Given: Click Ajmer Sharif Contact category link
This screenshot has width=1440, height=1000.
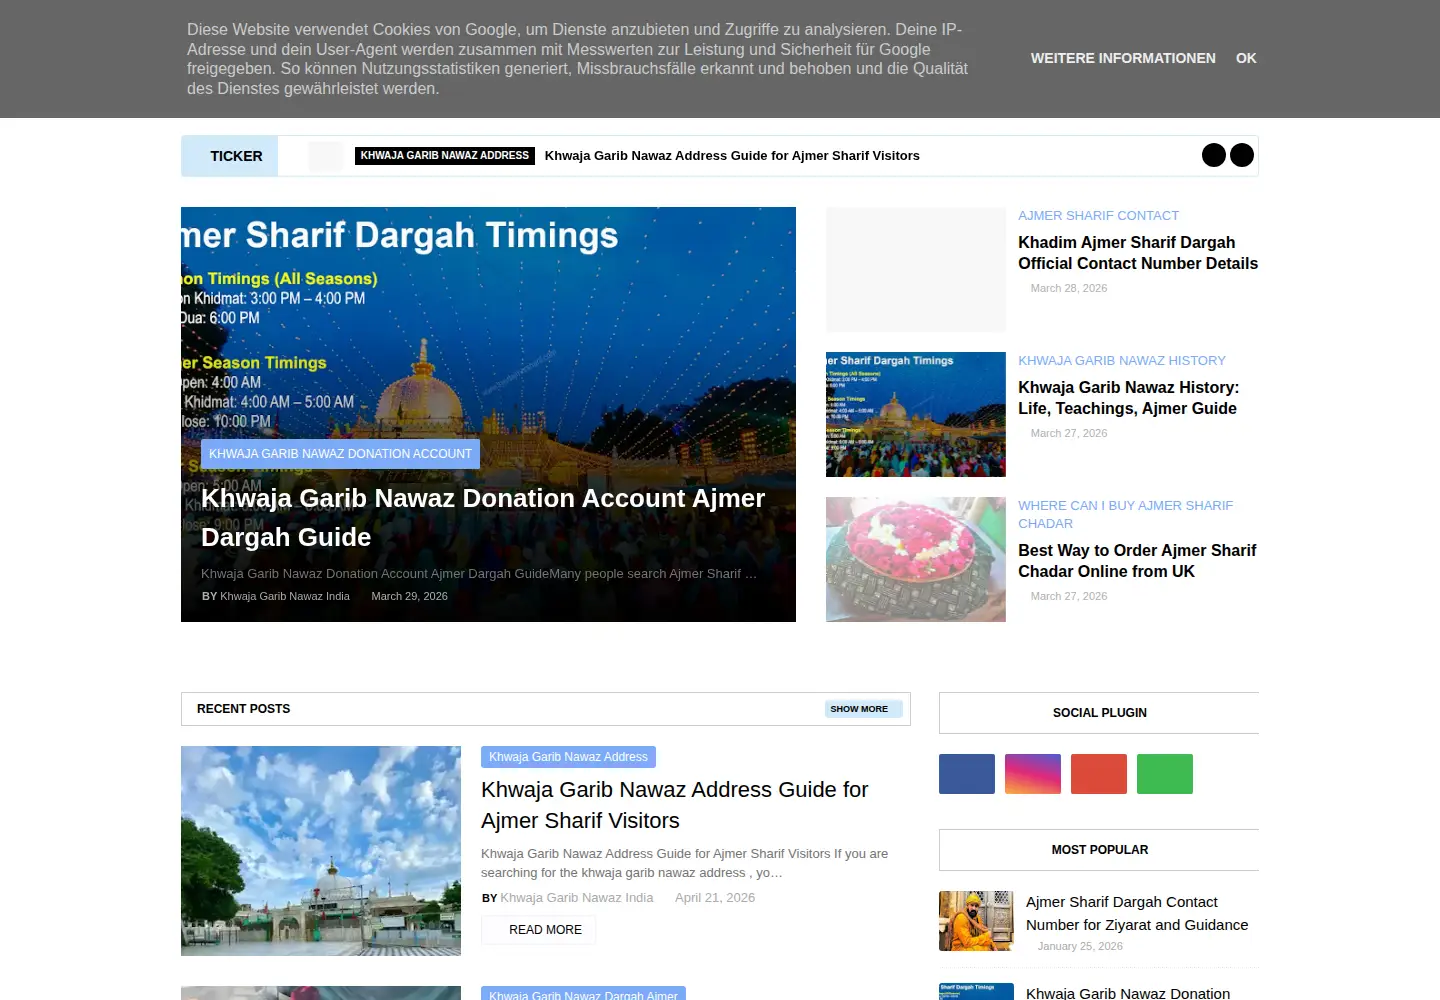Looking at the screenshot, I should coord(1098,216).
